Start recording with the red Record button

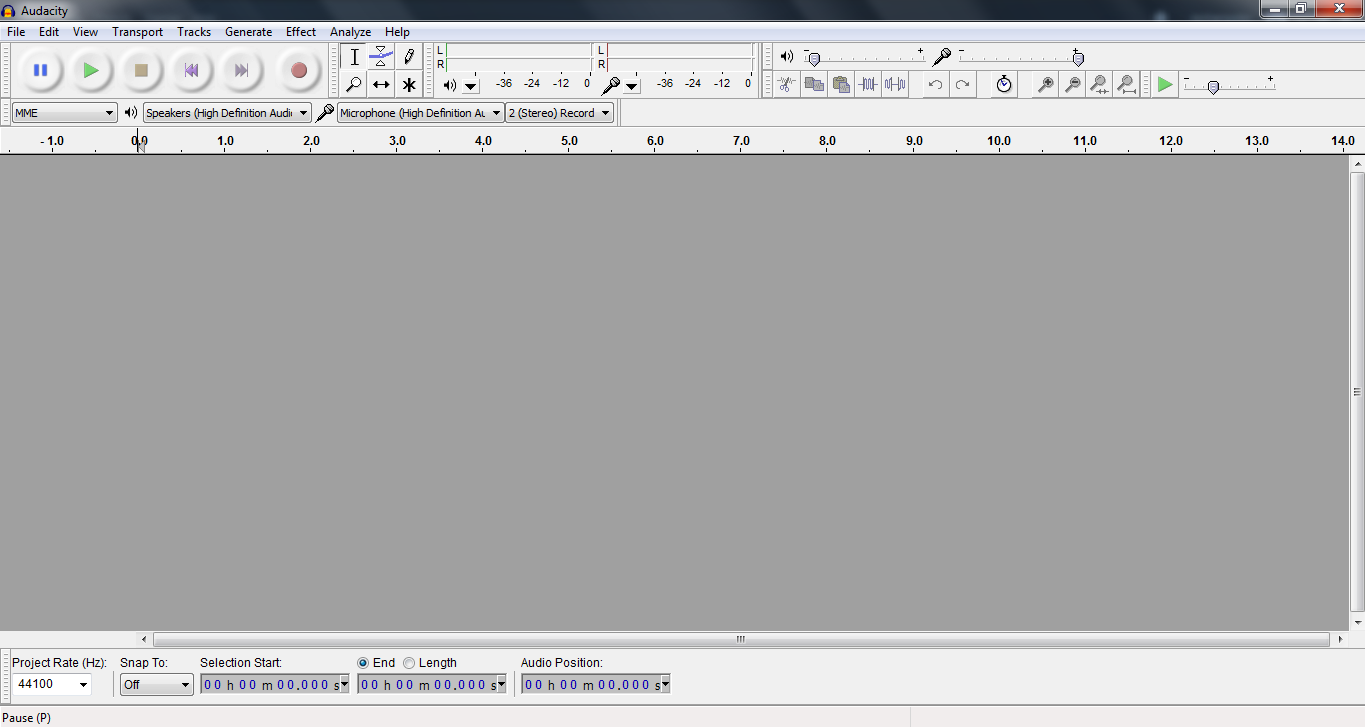[298, 70]
